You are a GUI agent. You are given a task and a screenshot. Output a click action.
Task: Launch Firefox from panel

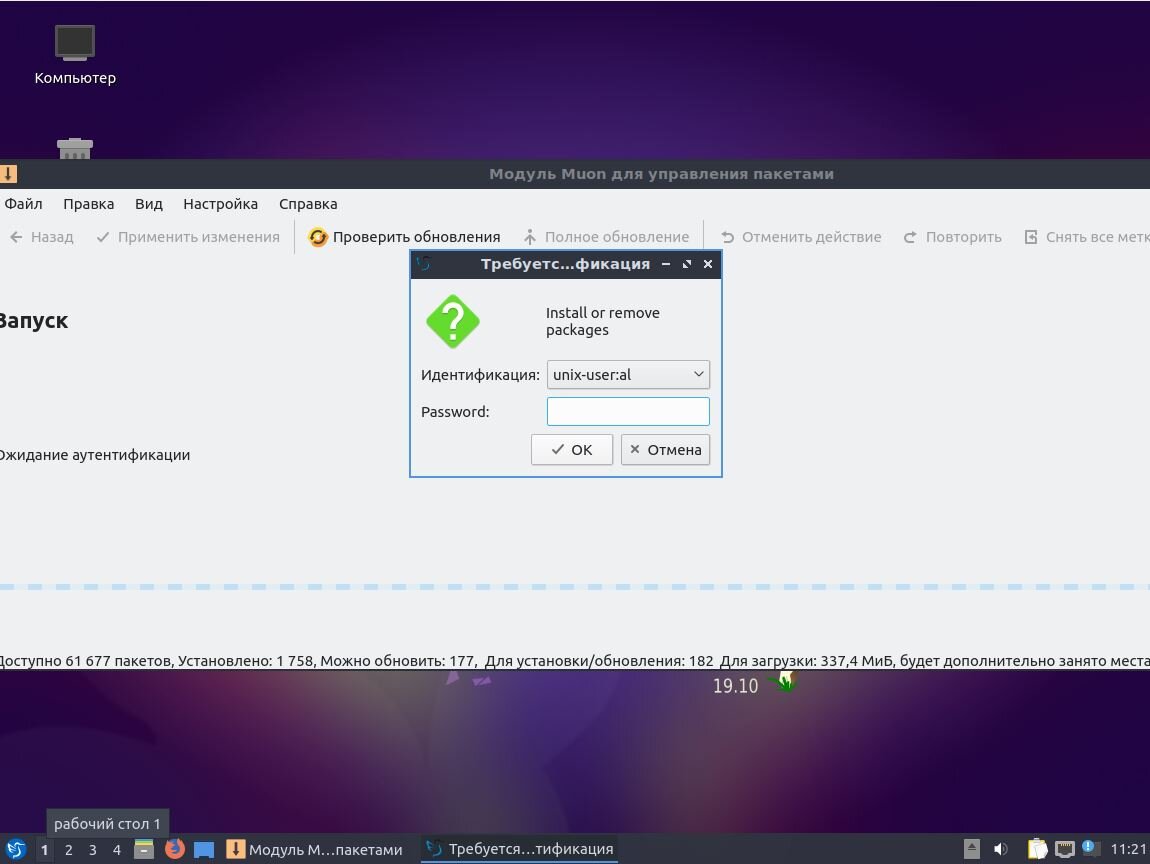(175, 849)
